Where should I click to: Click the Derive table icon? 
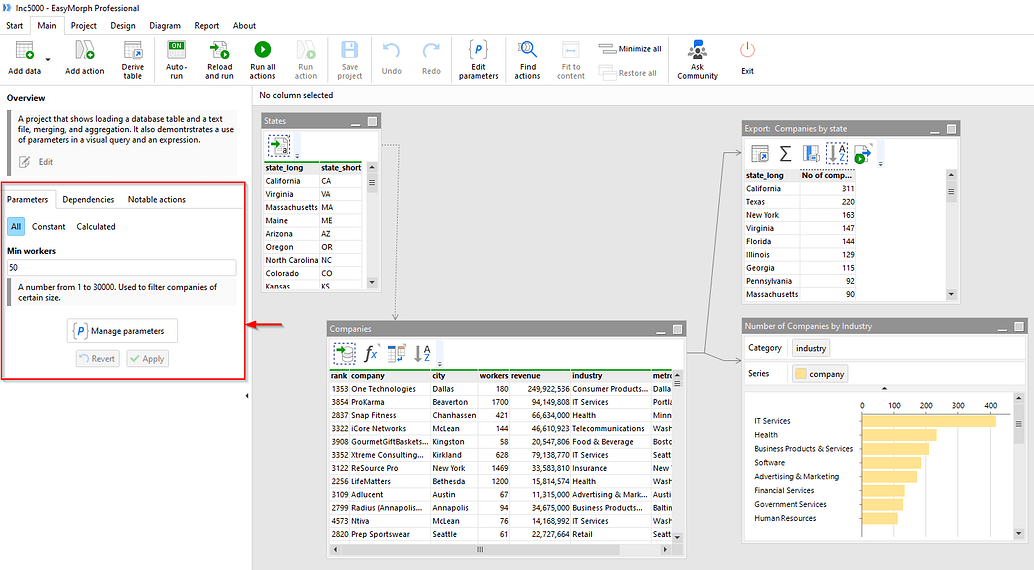pos(133,51)
